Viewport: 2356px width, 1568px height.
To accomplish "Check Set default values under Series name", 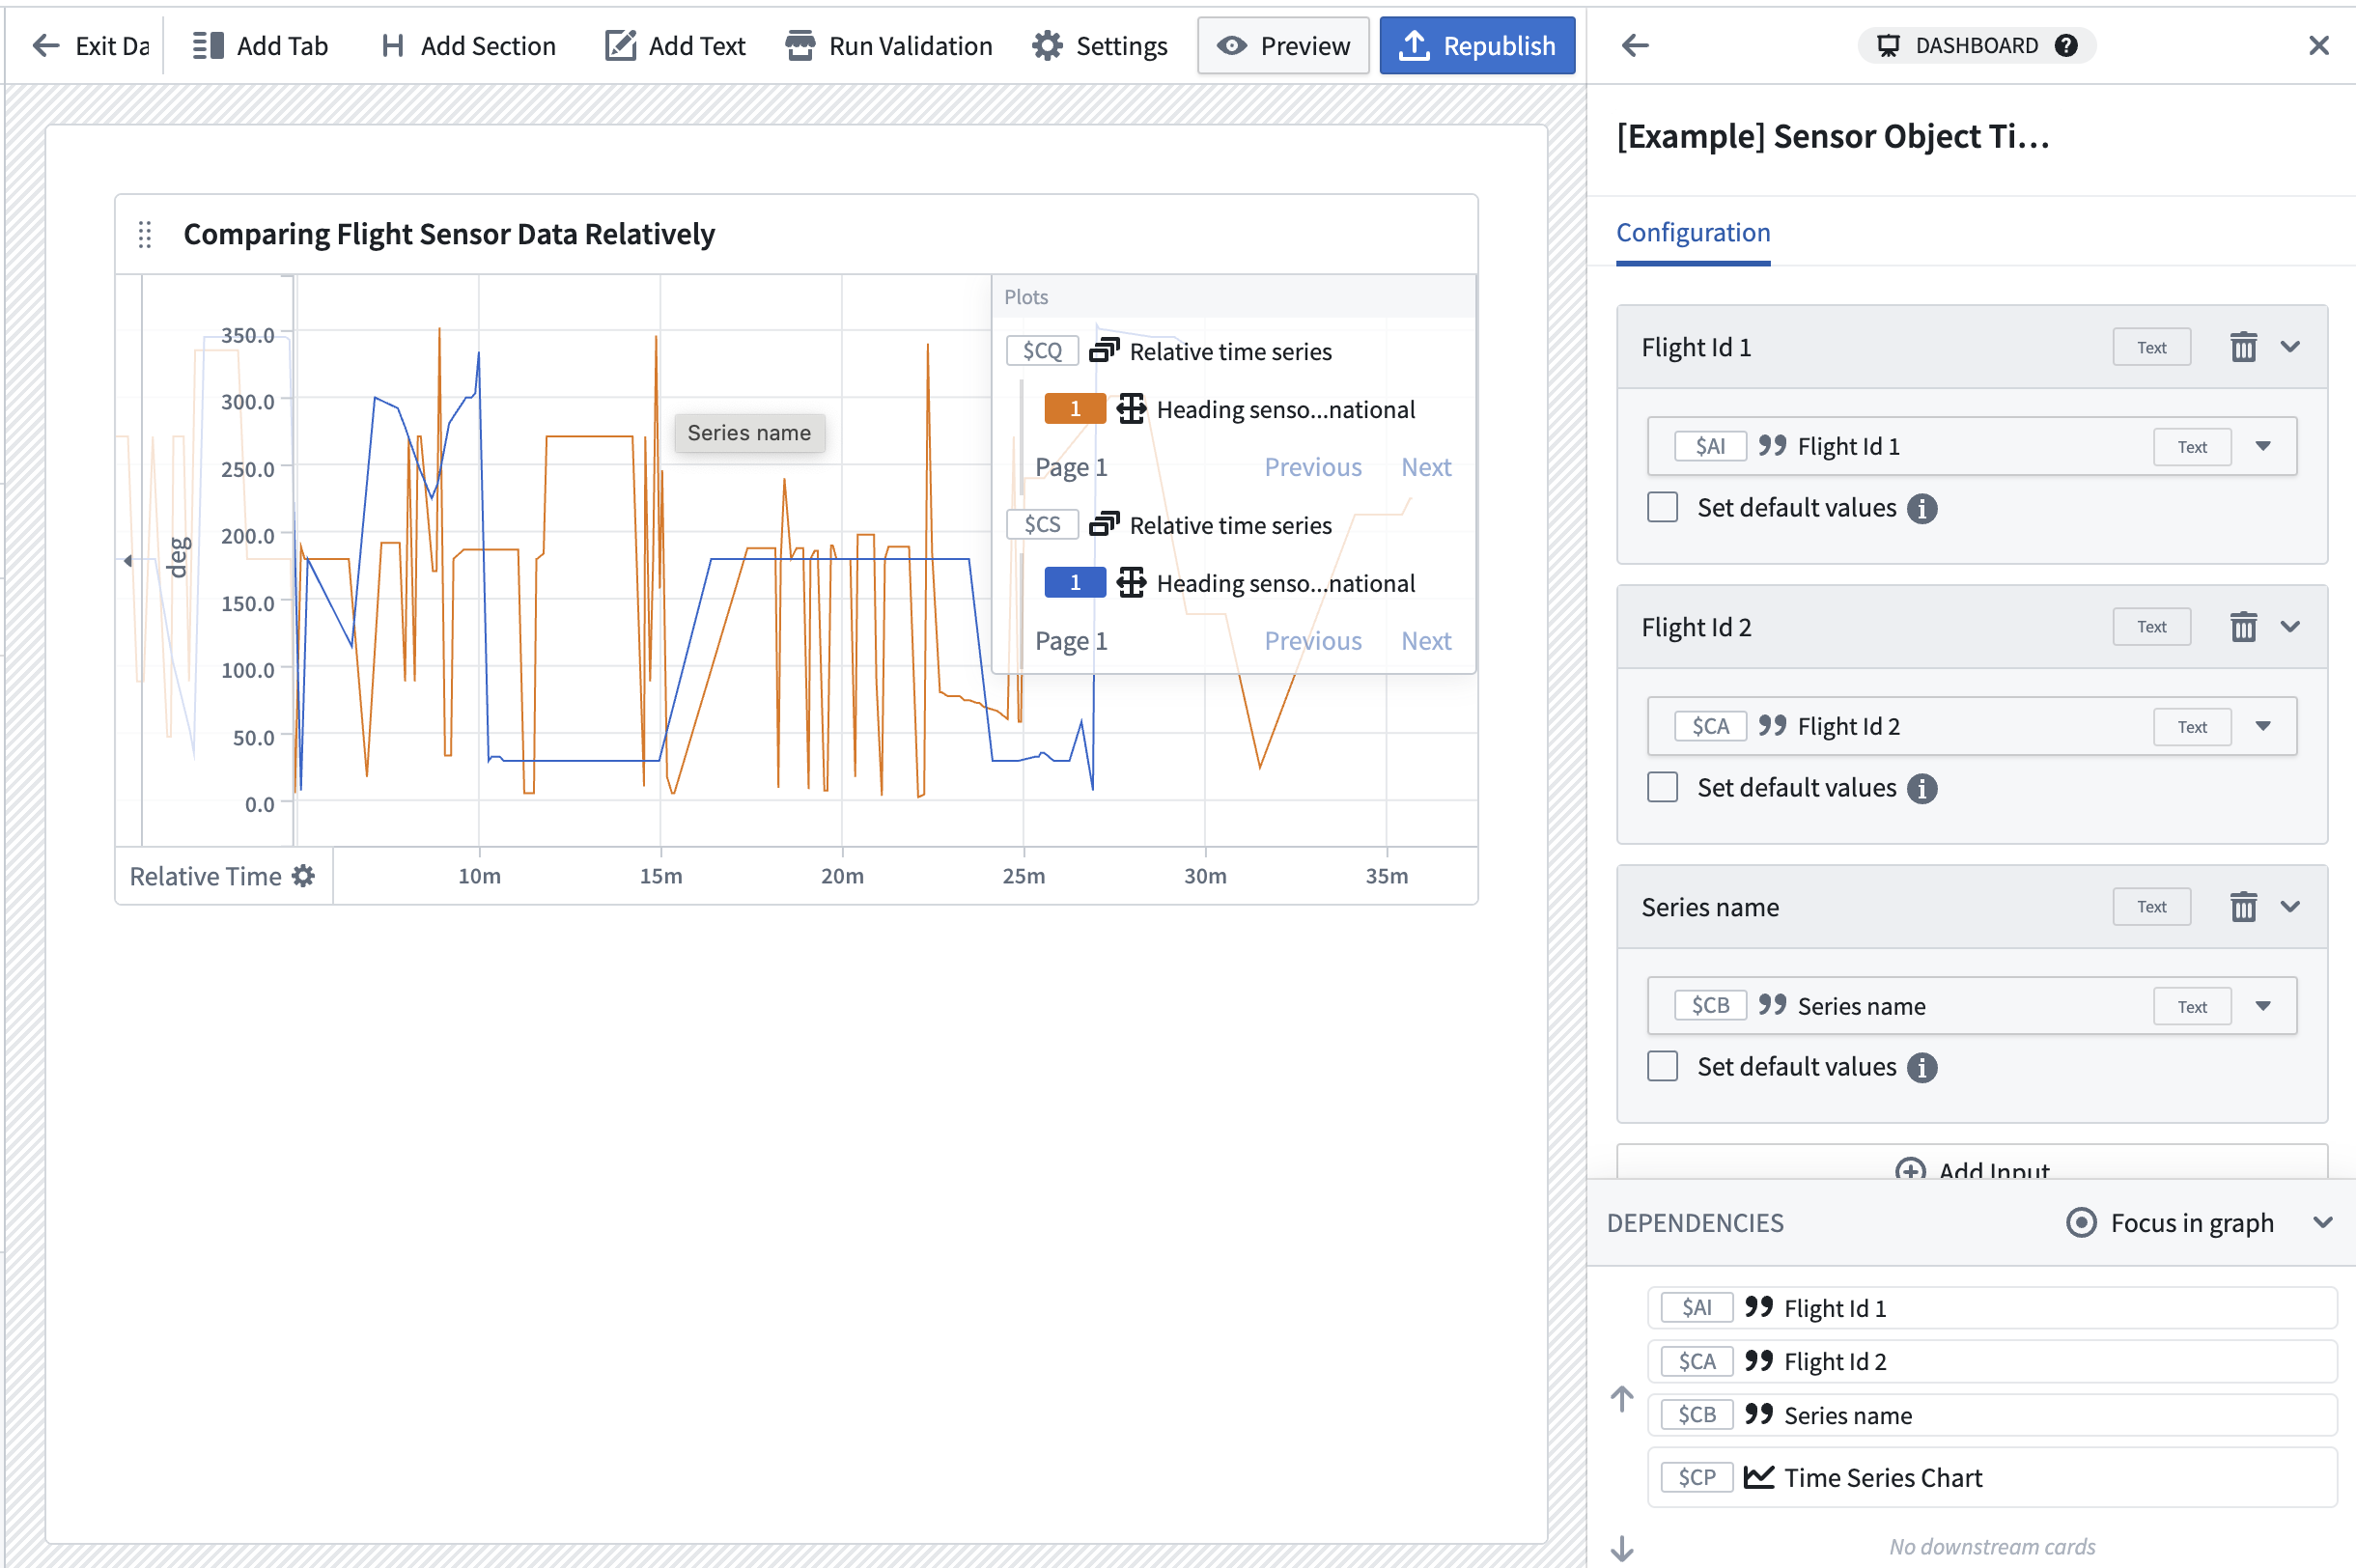I will (1662, 1066).
